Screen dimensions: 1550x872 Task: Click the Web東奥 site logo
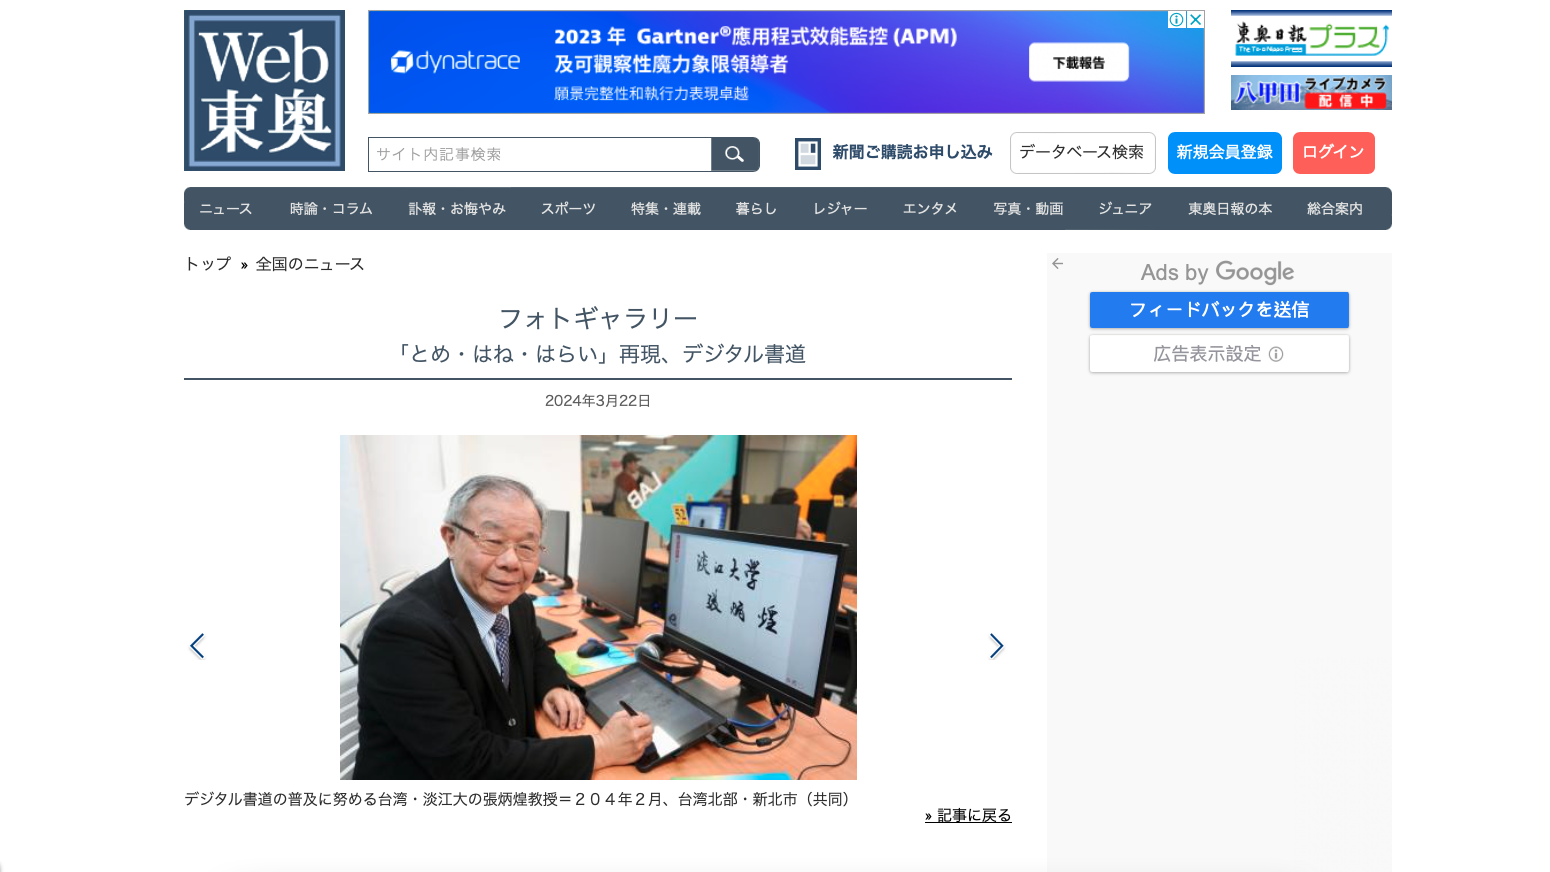(x=264, y=90)
